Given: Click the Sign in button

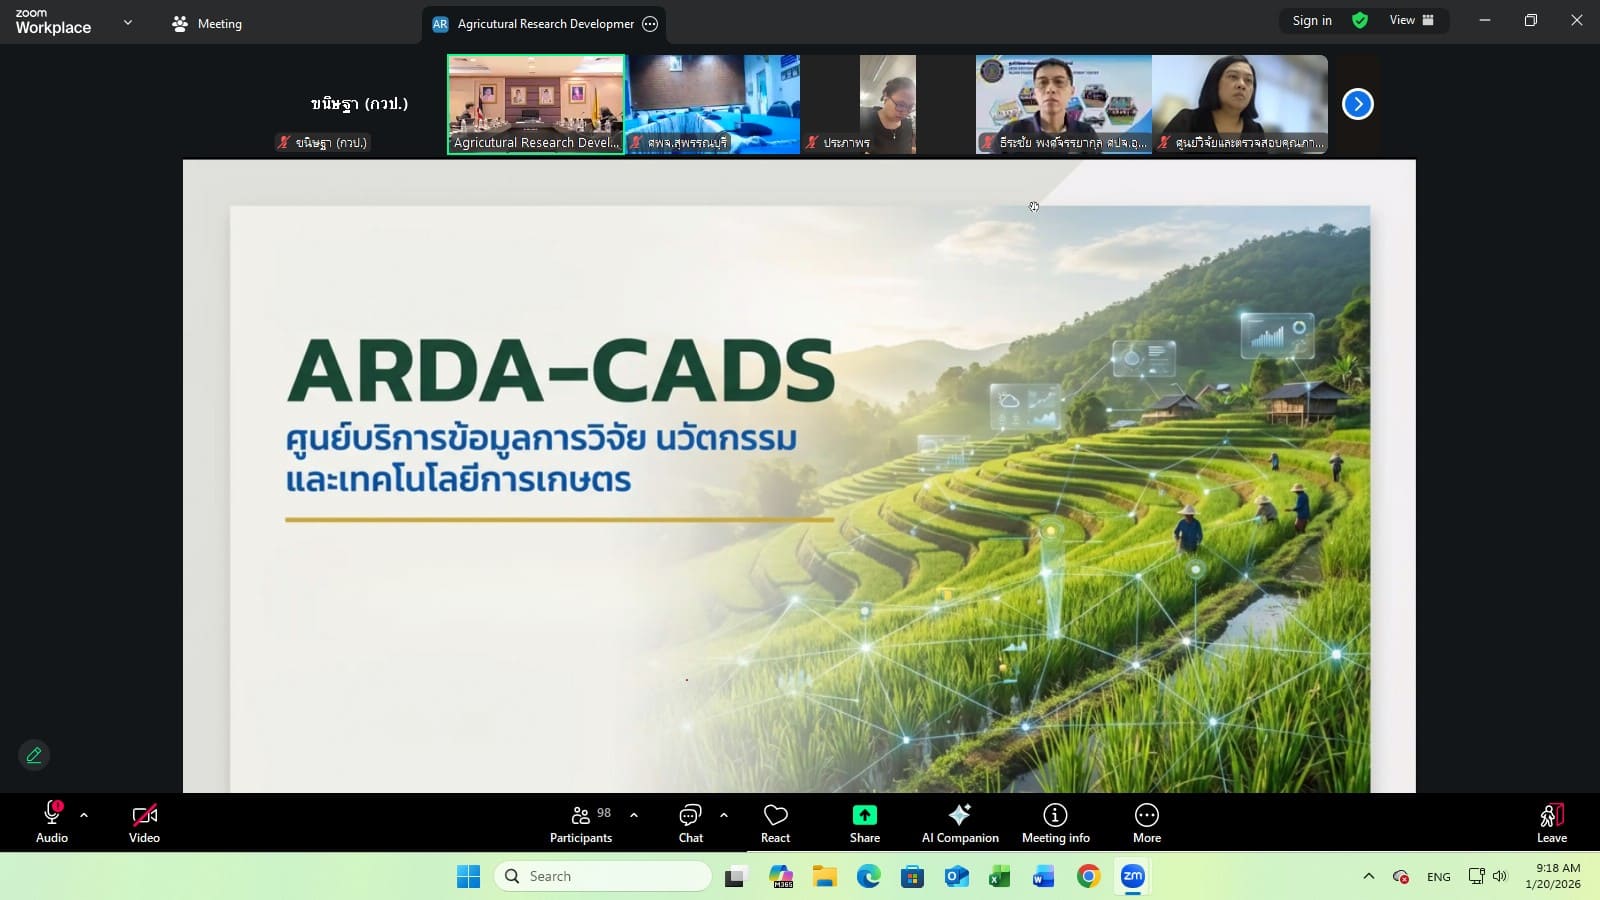Looking at the screenshot, I should click(1311, 20).
